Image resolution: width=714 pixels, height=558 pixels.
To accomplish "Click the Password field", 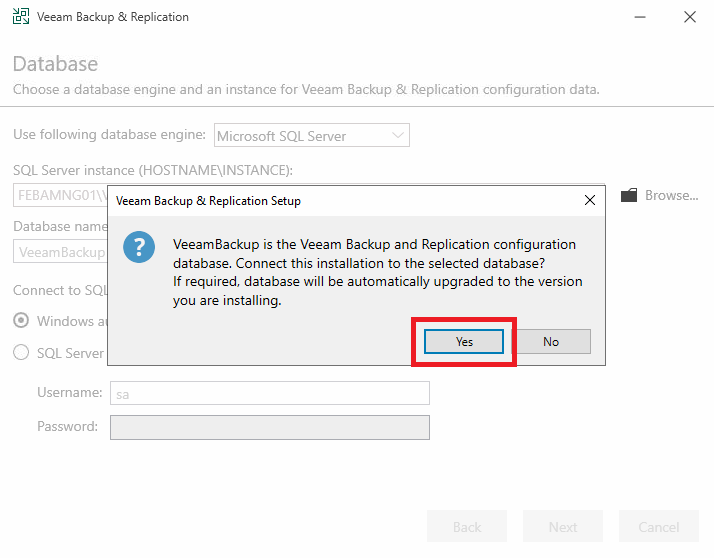I will coord(270,427).
